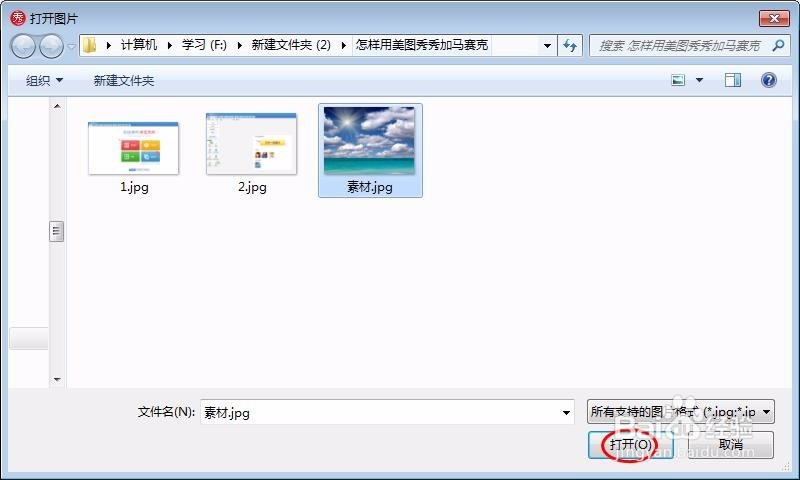Select 新建文件夹 (2) in the breadcrumb
Image resolution: width=800 pixels, height=480 pixels.
291,45
